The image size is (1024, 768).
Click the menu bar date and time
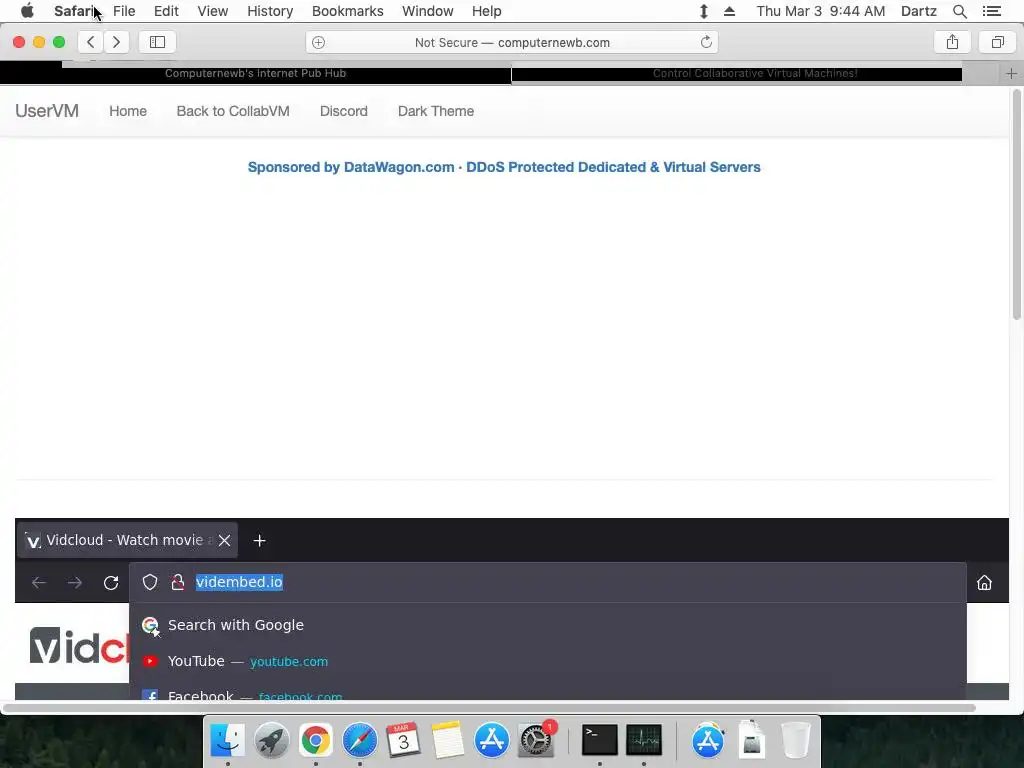pos(820,11)
